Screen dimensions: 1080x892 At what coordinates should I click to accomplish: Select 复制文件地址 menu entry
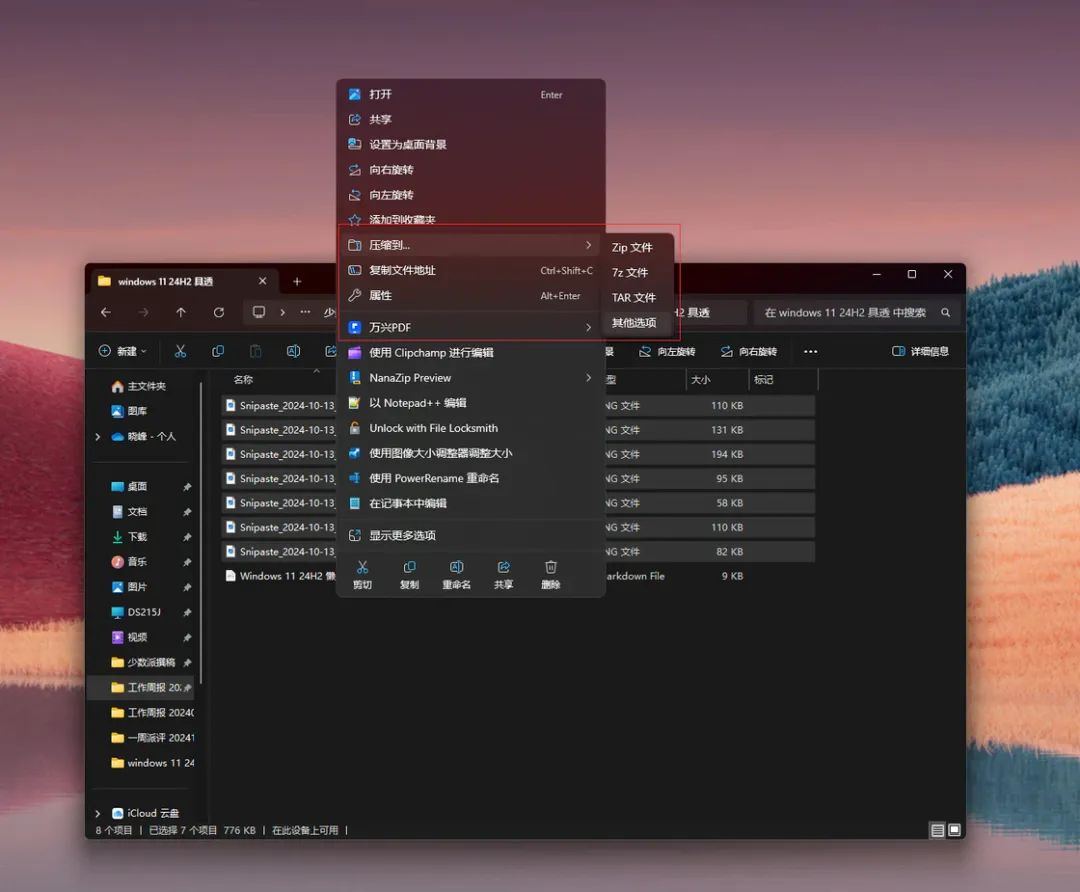click(x=470, y=270)
